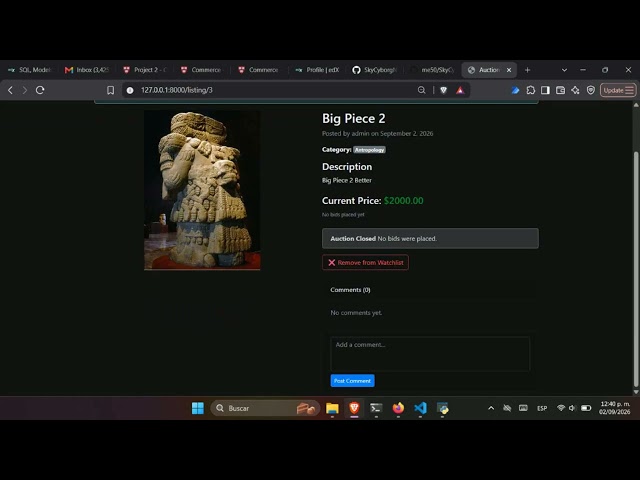Viewport: 640px width, 480px height.
Task: Open the extensions puzzle icon
Action: (x=531, y=90)
